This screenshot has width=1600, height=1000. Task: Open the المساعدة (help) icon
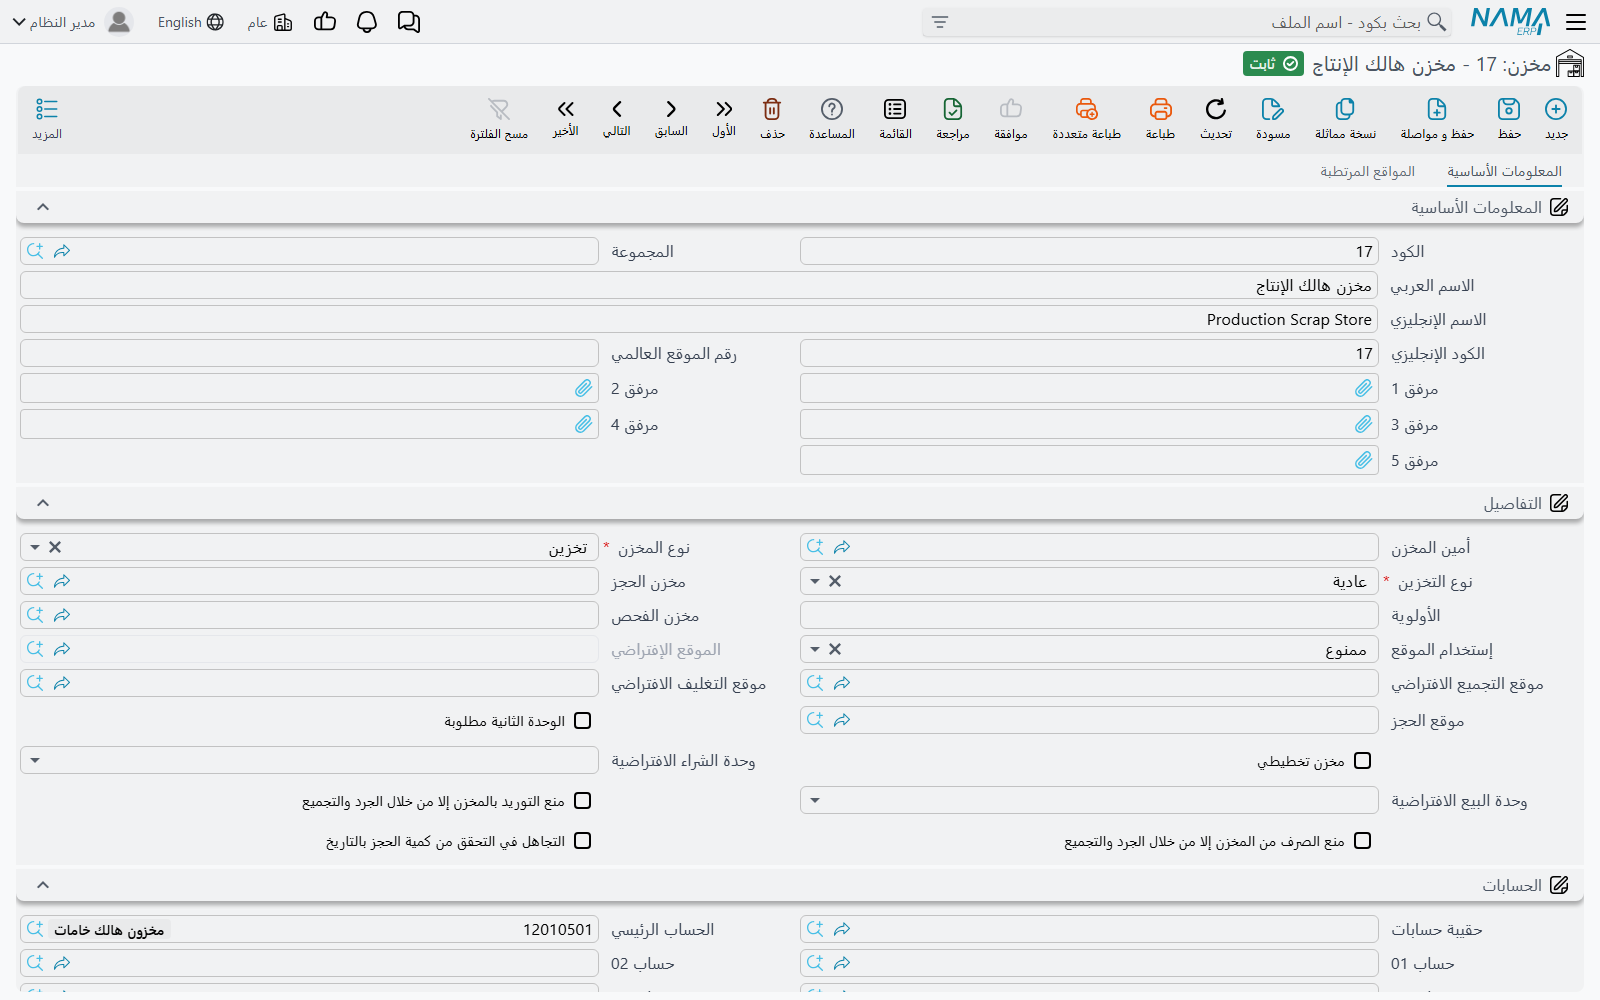click(x=832, y=109)
